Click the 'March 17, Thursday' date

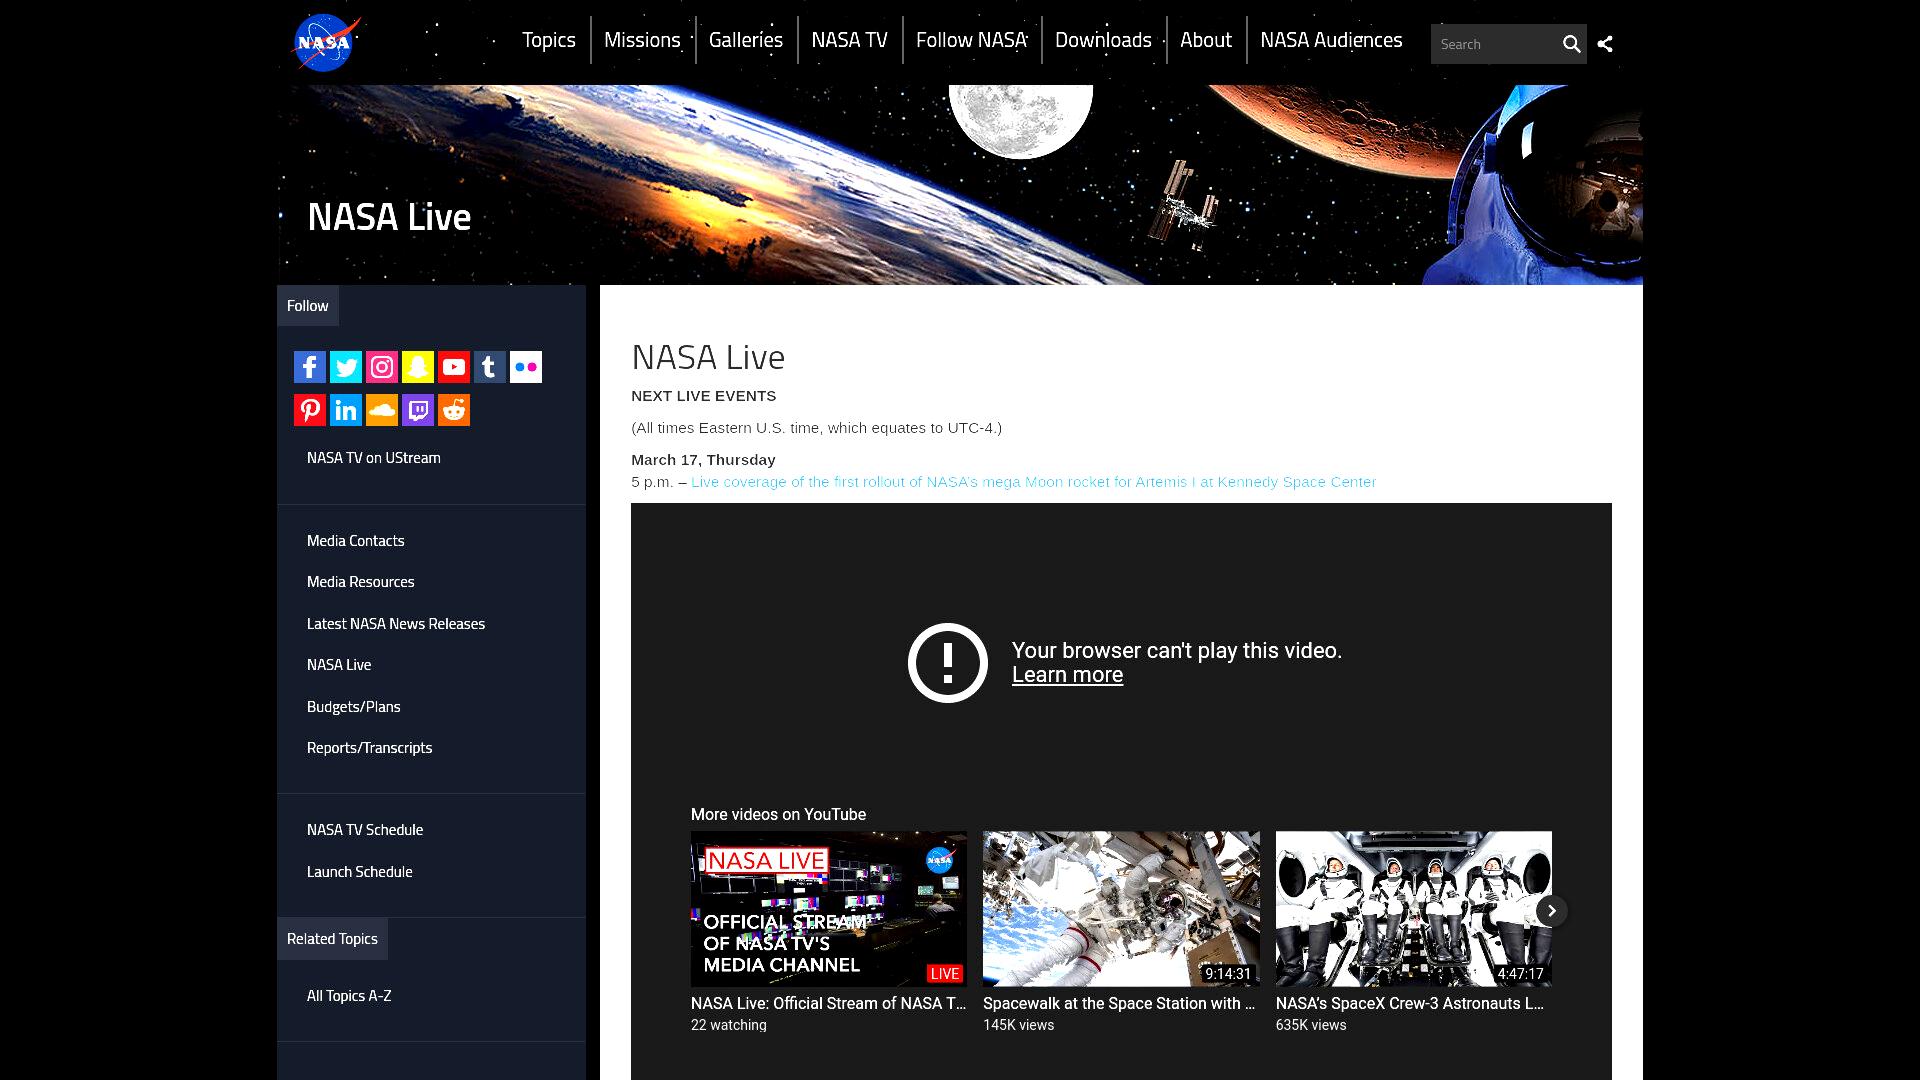[x=704, y=460]
